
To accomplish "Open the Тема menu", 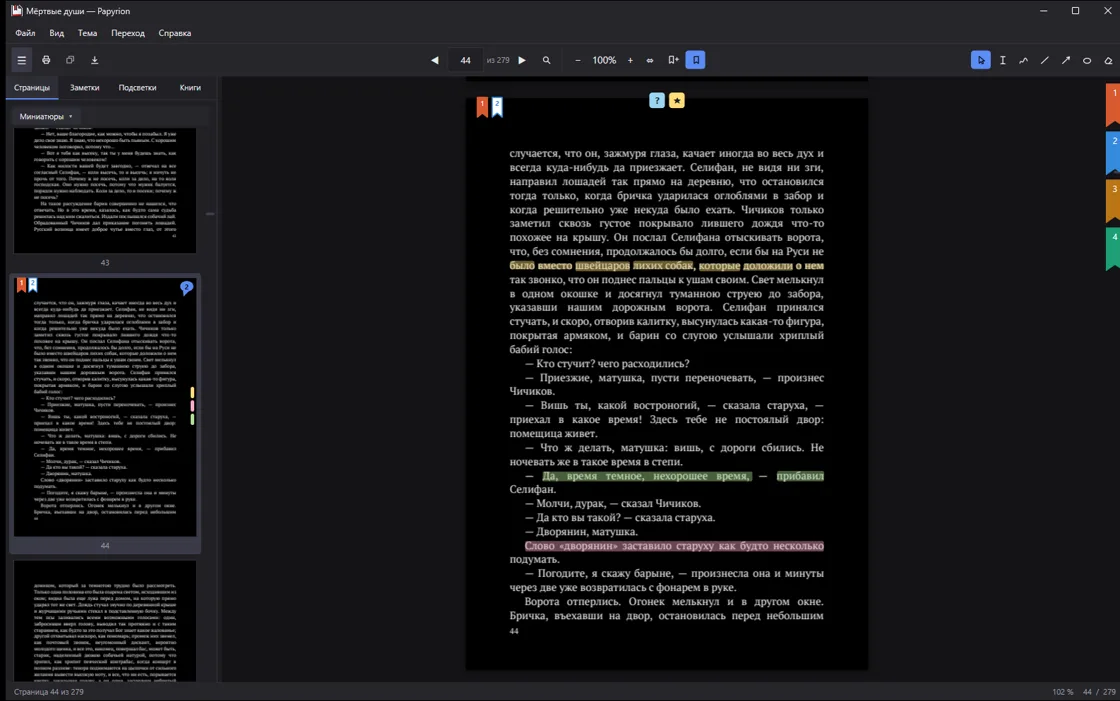I will coord(87,33).
